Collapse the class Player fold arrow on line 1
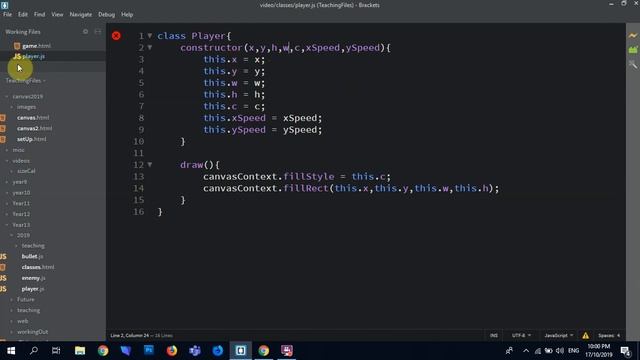This screenshot has height=360, width=640. tap(150, 36)
